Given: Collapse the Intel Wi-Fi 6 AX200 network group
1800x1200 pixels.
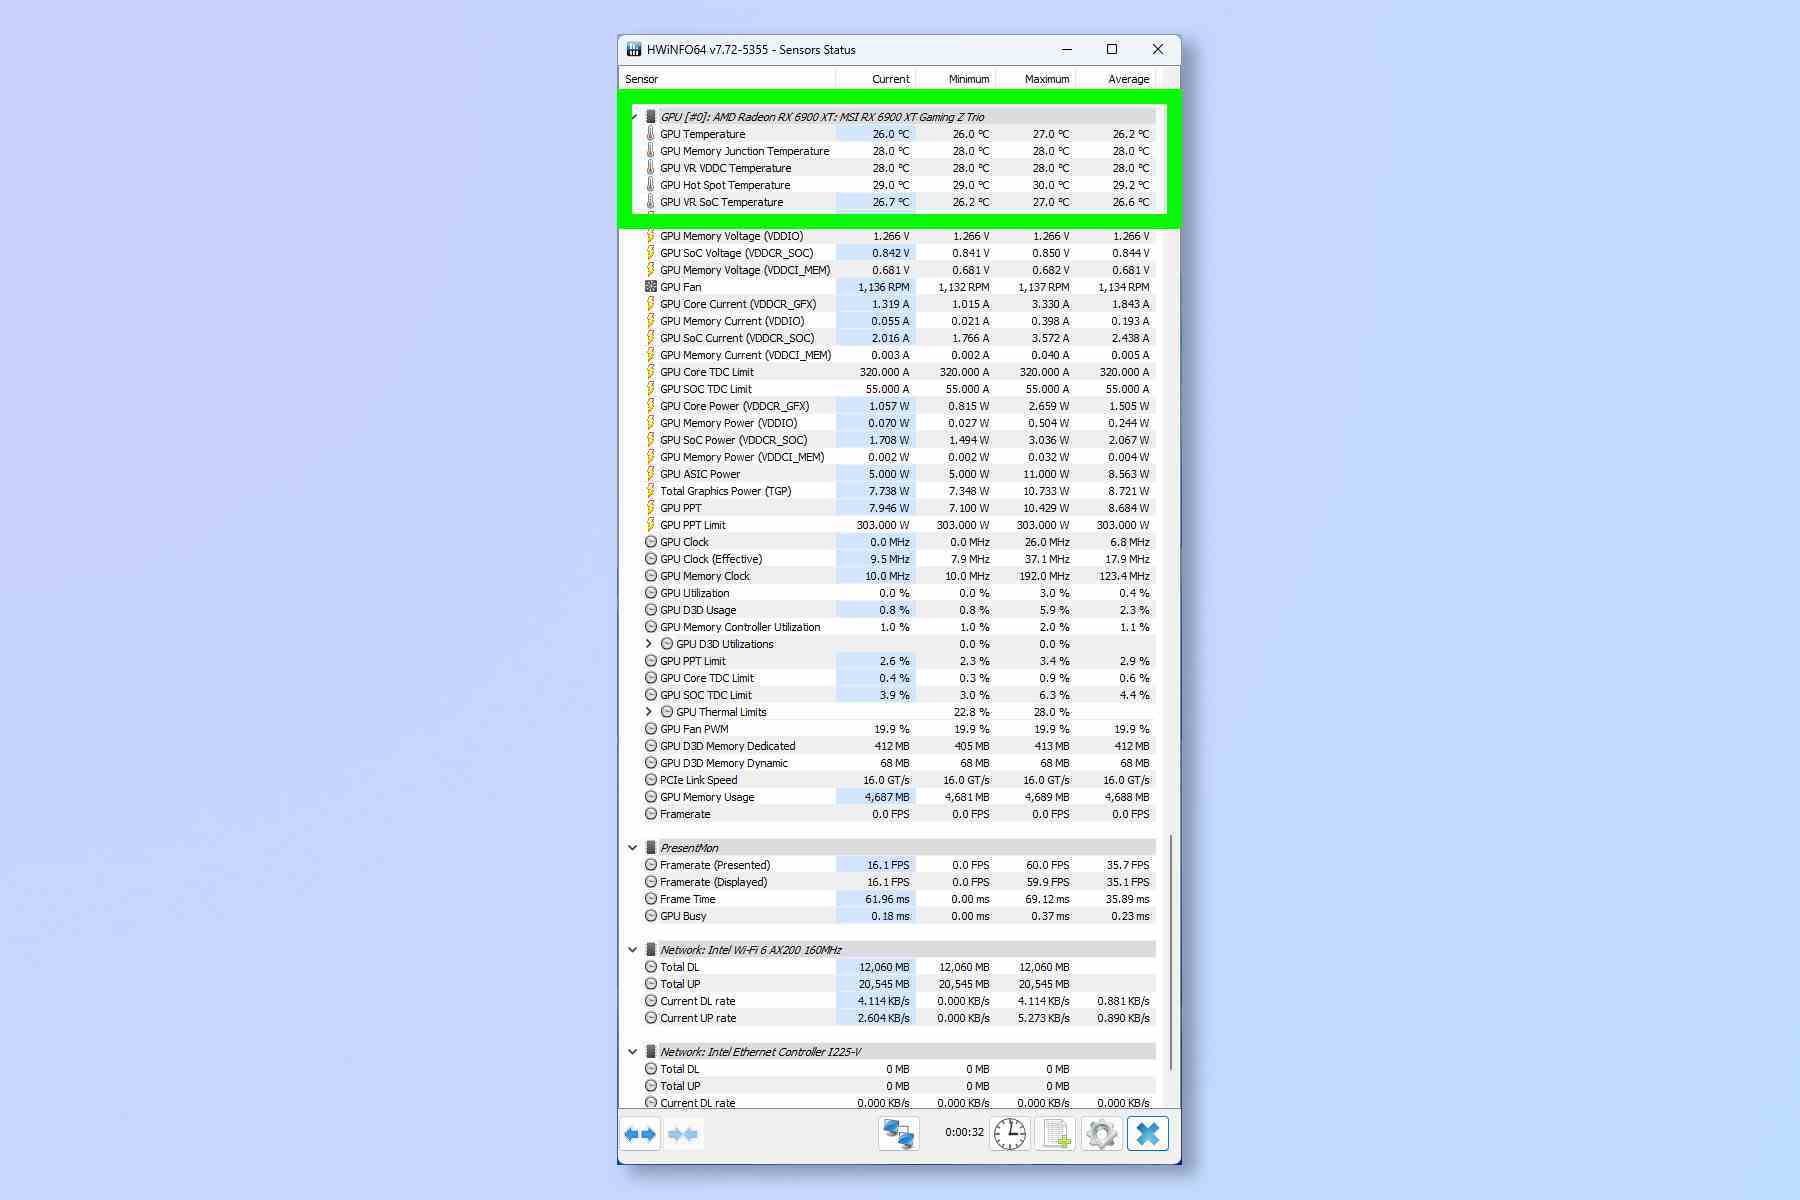Looking at the screenshot, I should click(x=632, y=950).
